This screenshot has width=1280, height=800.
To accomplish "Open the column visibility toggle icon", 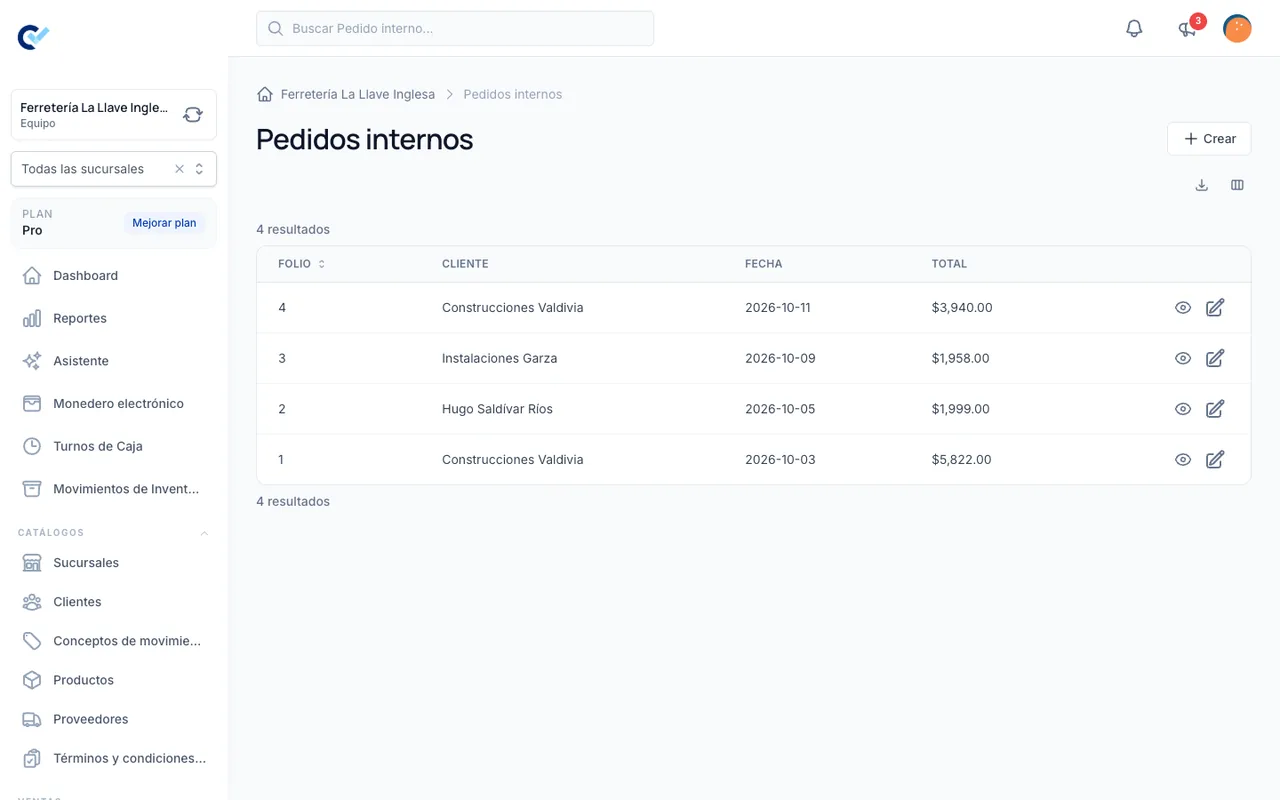I will (x=1237, y=185).
